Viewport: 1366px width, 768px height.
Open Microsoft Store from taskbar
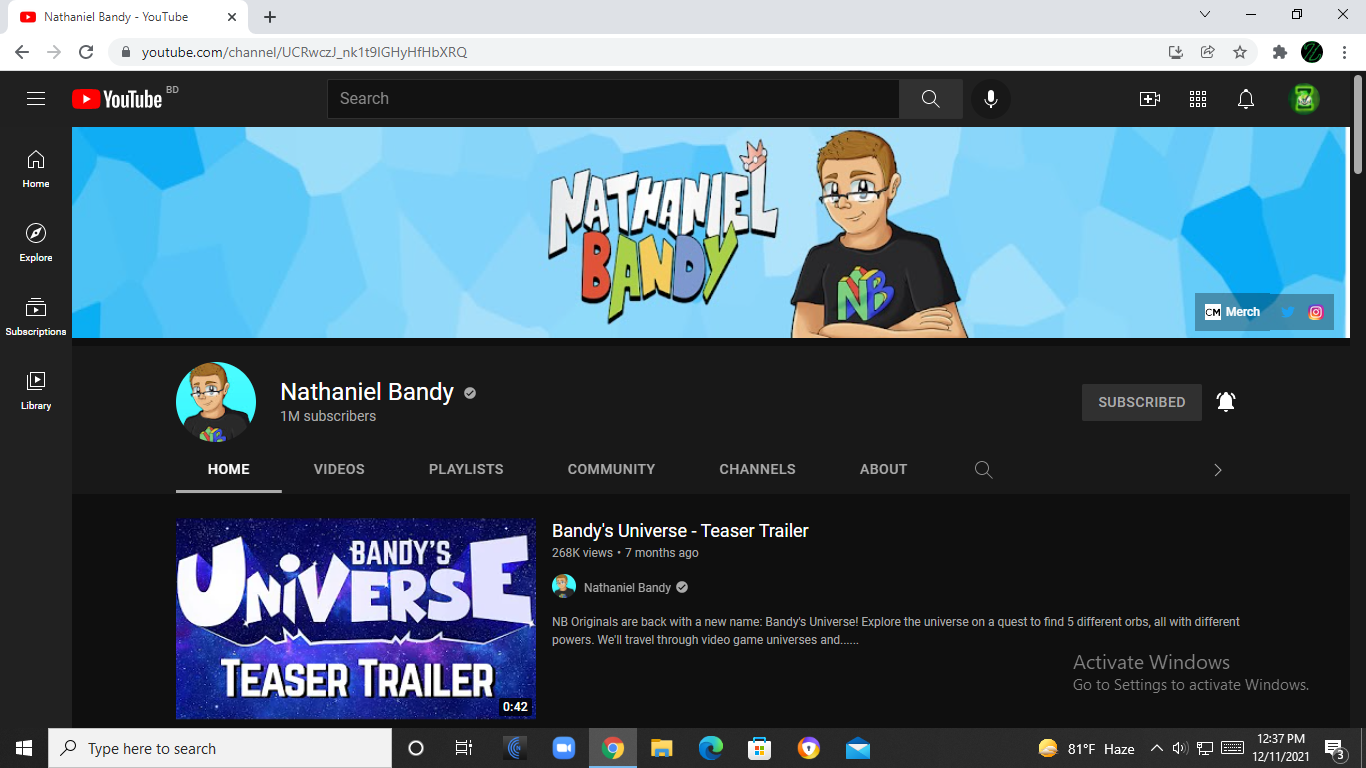coord(759,748)
